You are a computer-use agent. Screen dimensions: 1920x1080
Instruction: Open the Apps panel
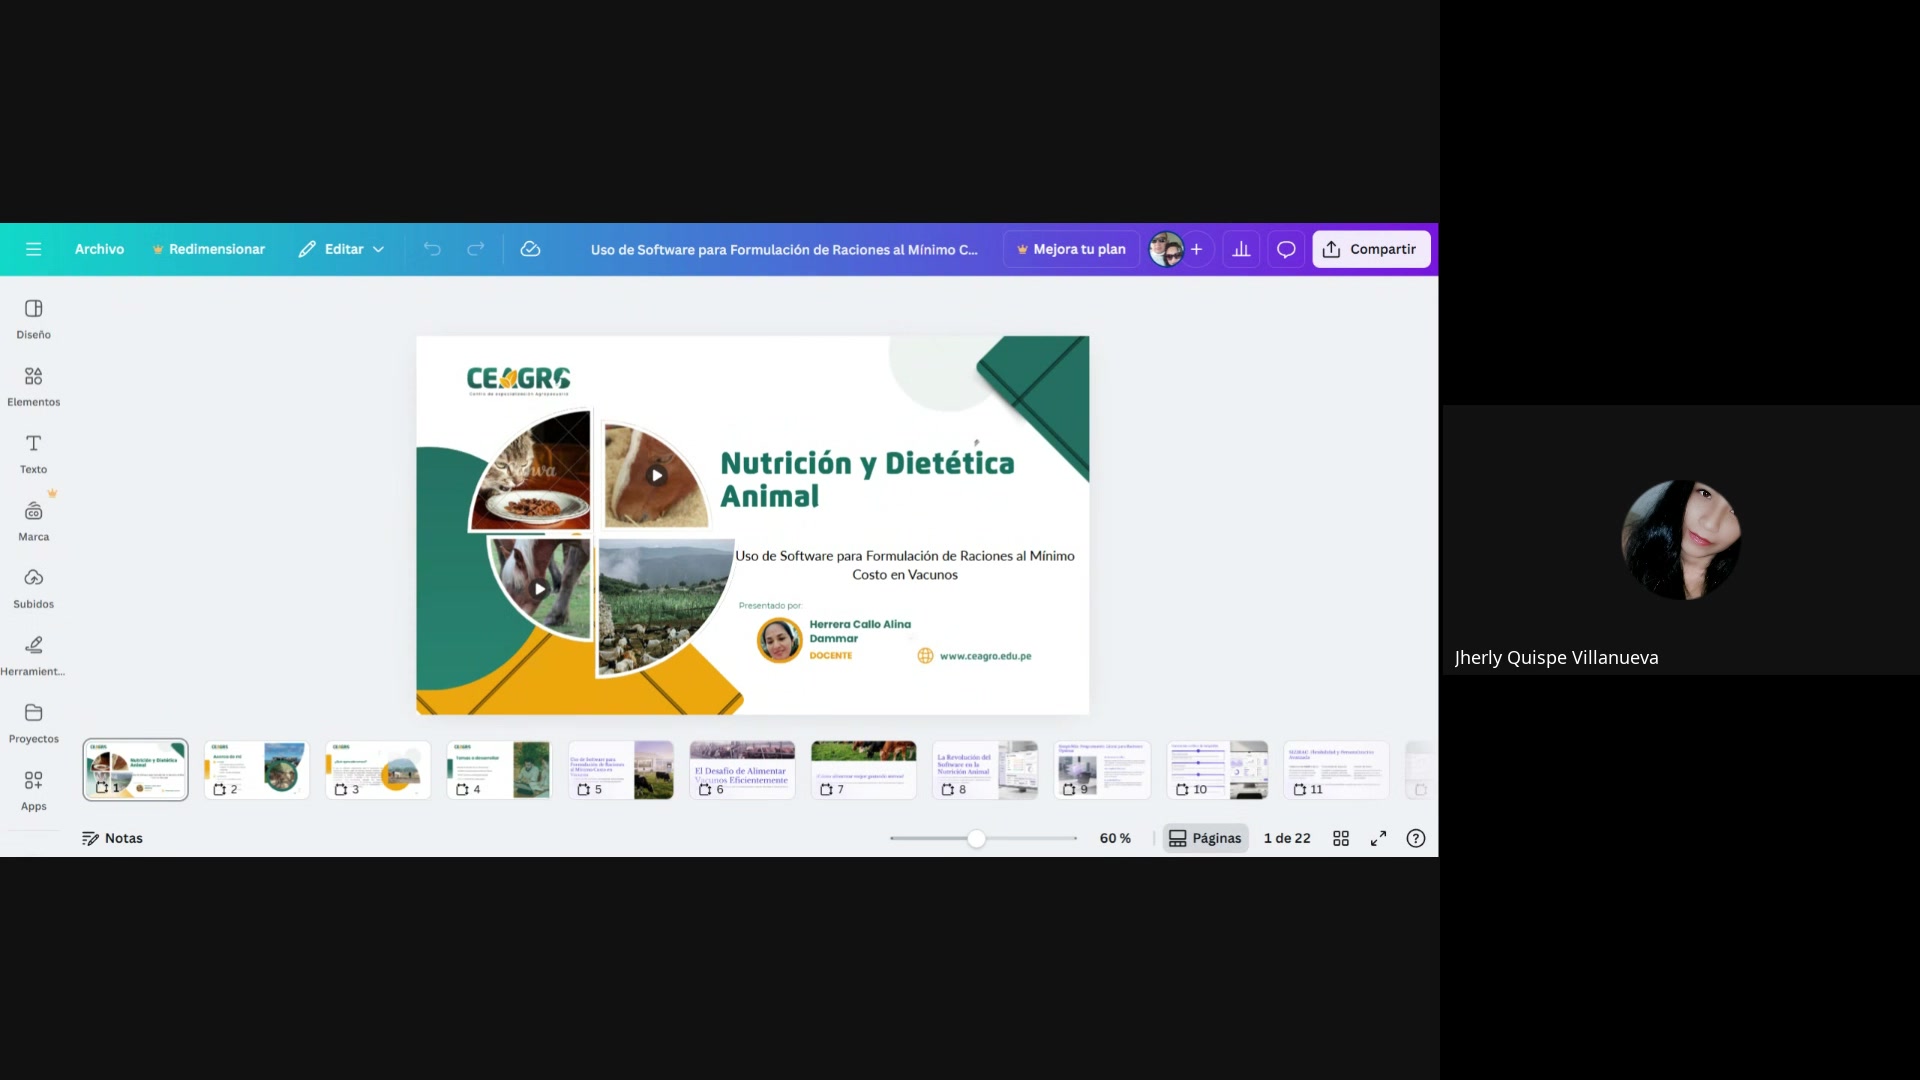click(33, 789)
